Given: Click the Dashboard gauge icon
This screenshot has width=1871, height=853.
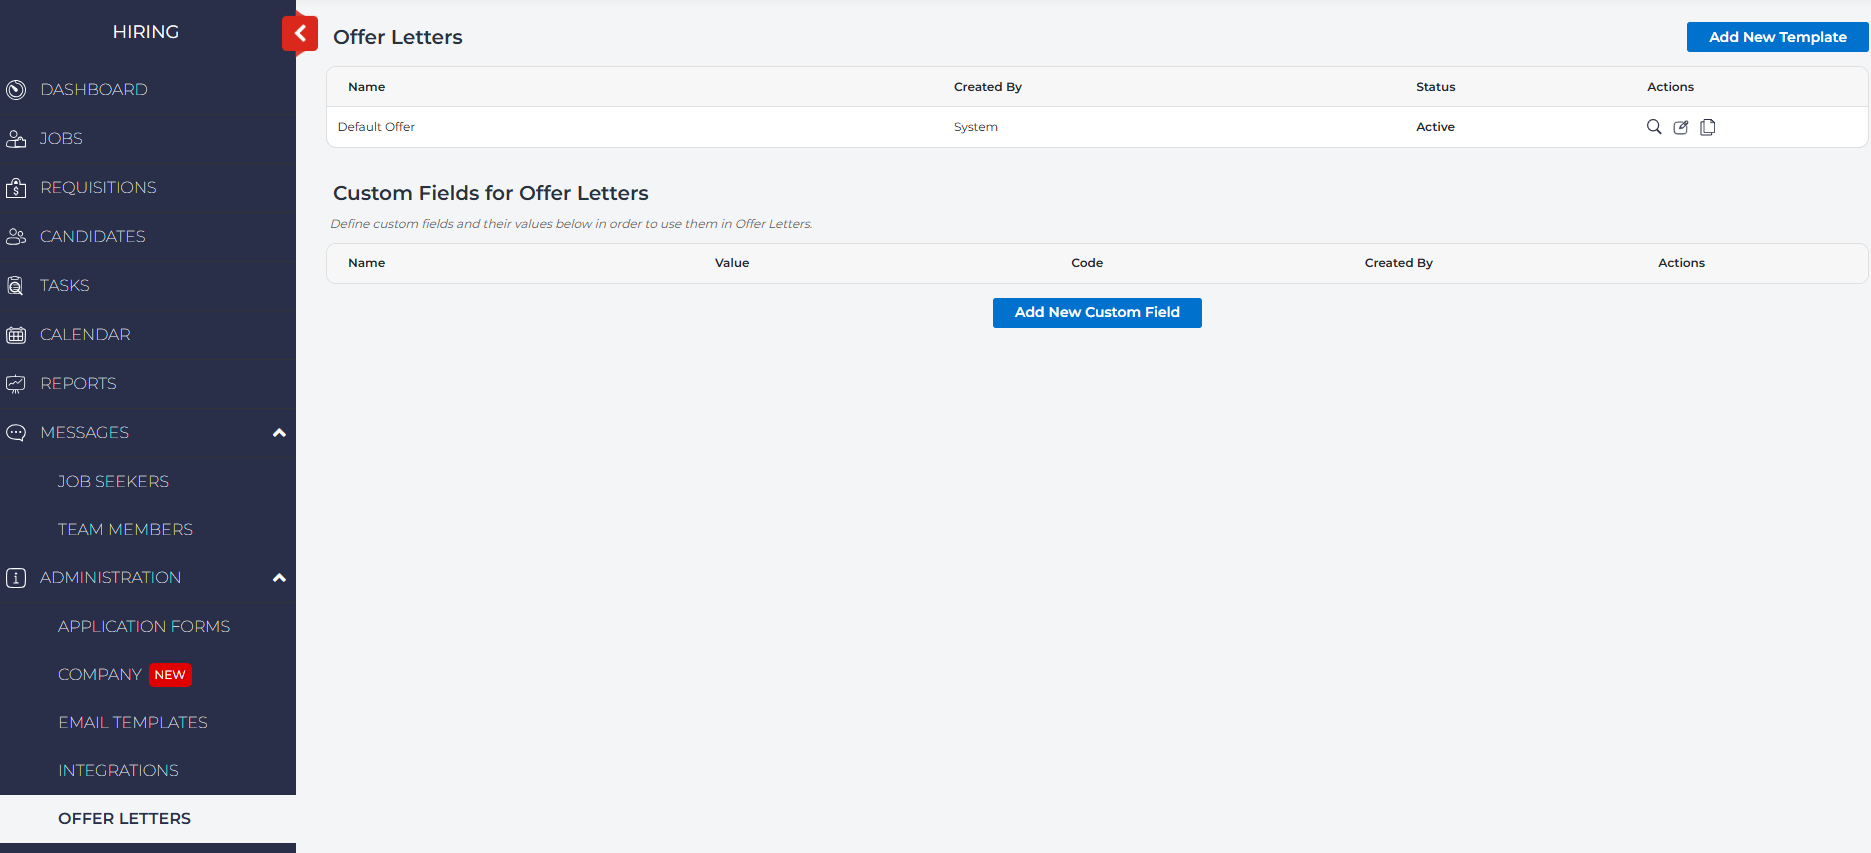Looking at the screenshot, I should tap(16, 90).
